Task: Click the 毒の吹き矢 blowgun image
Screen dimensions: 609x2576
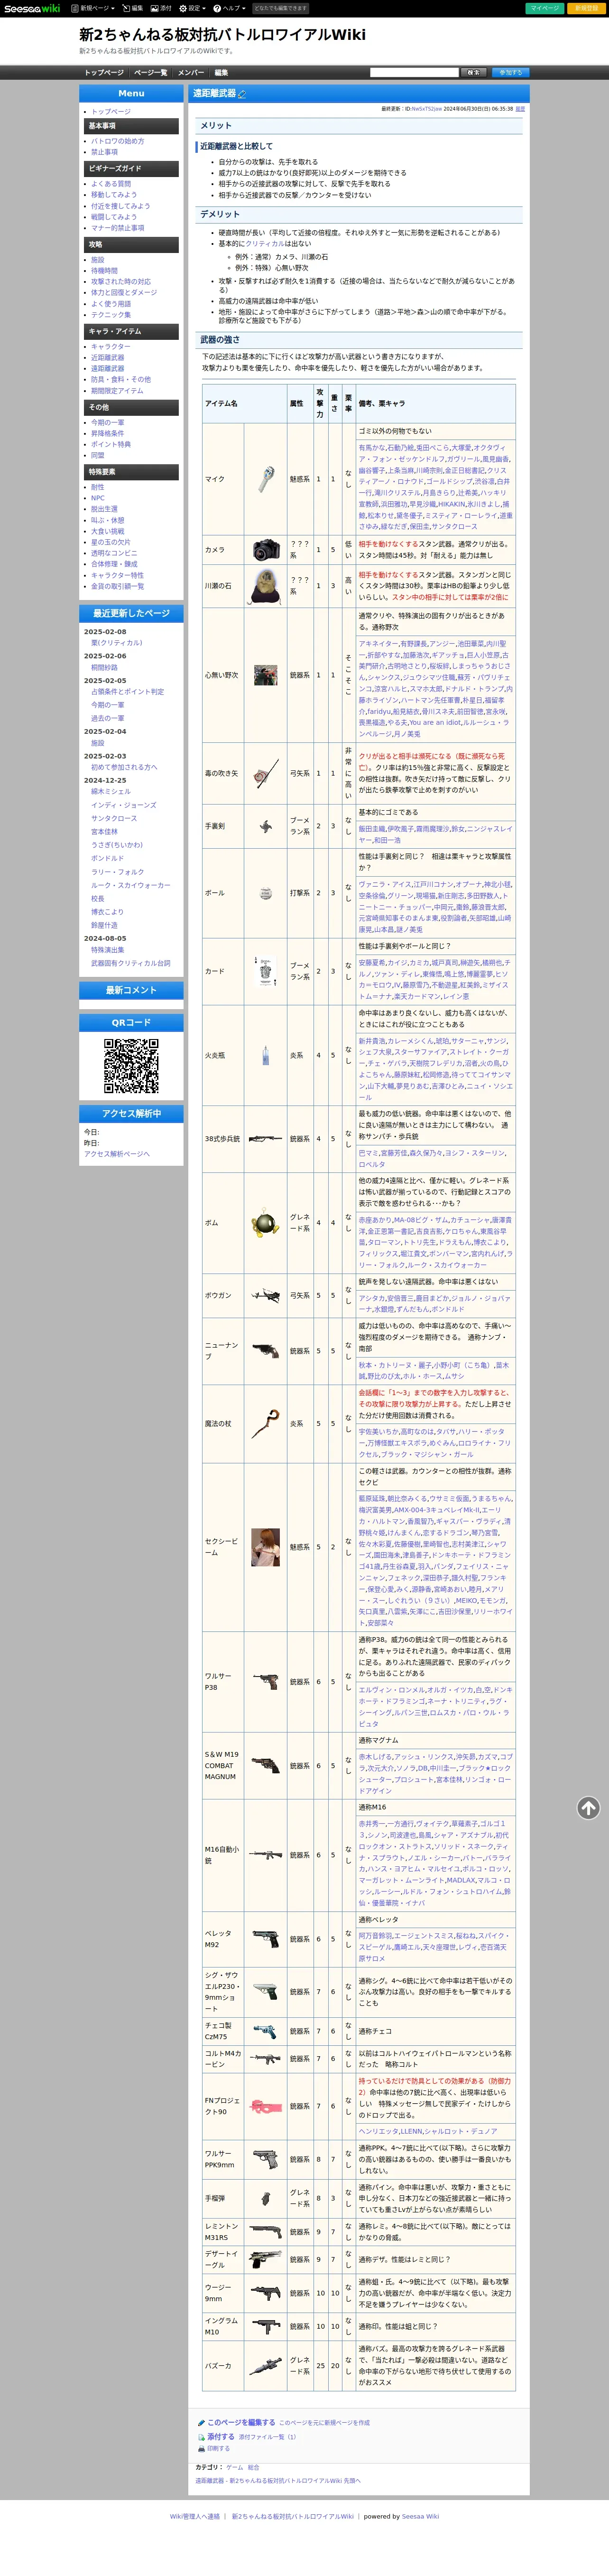Action: (265, 773)
